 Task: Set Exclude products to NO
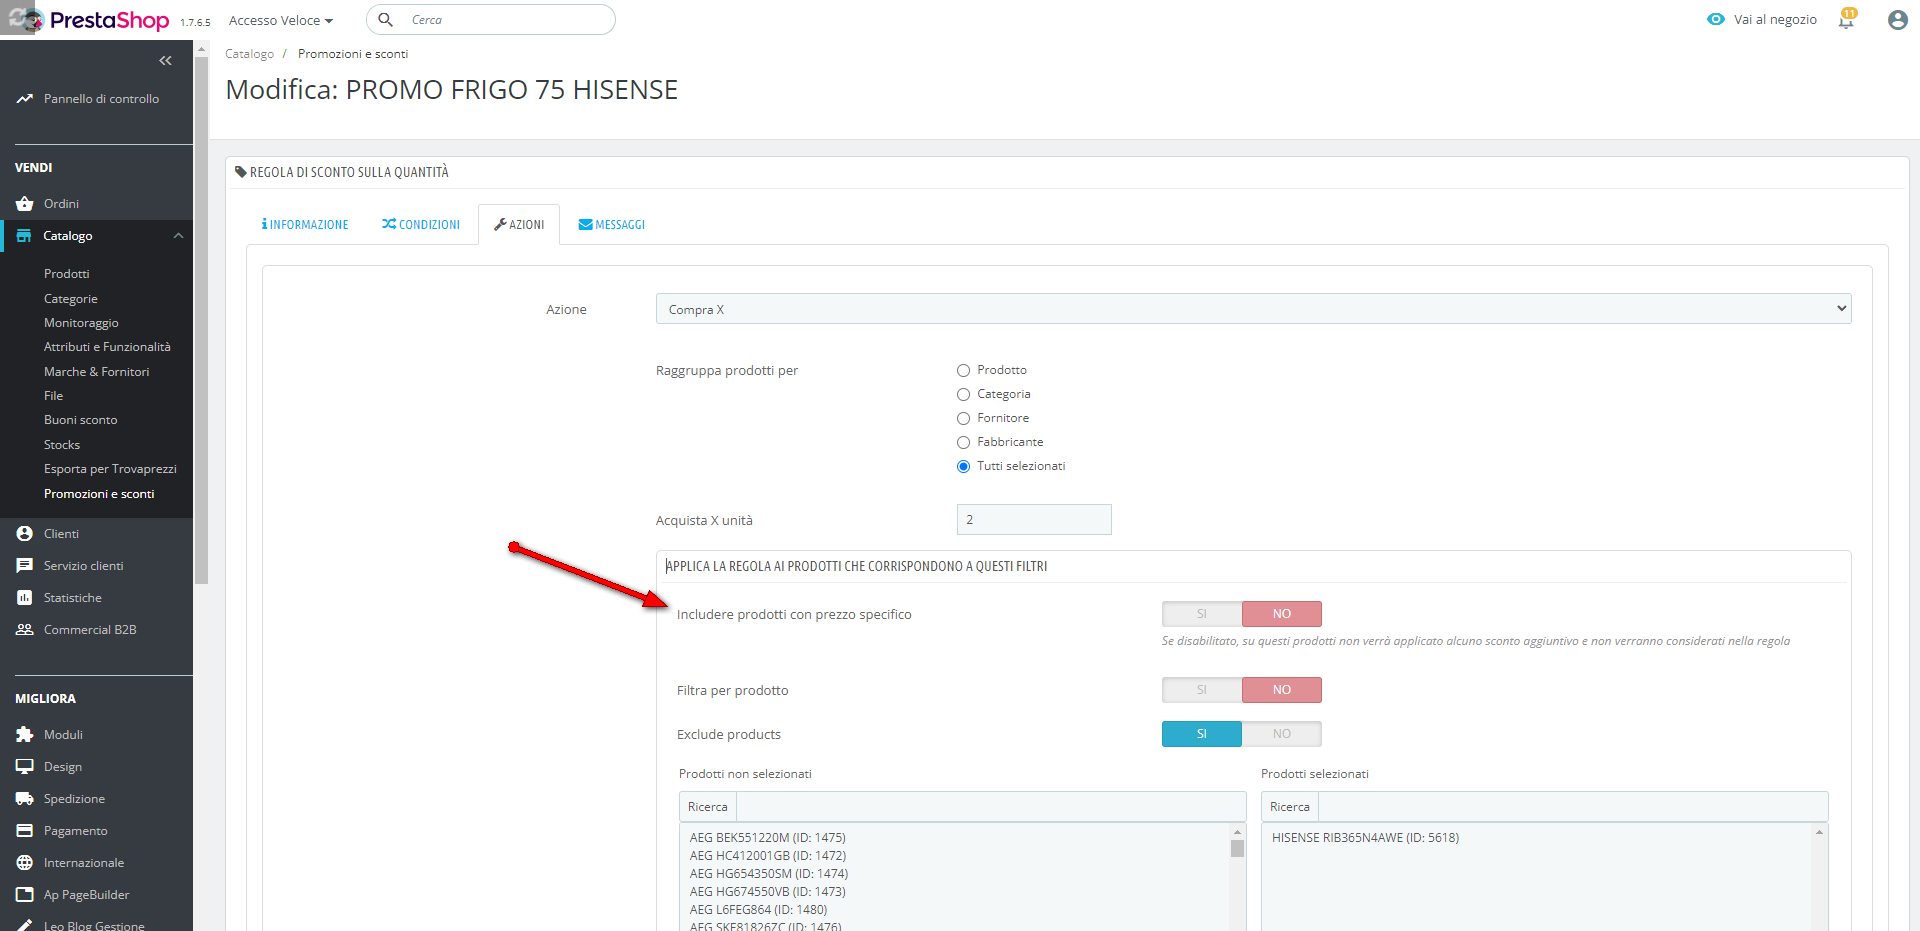1282,734
